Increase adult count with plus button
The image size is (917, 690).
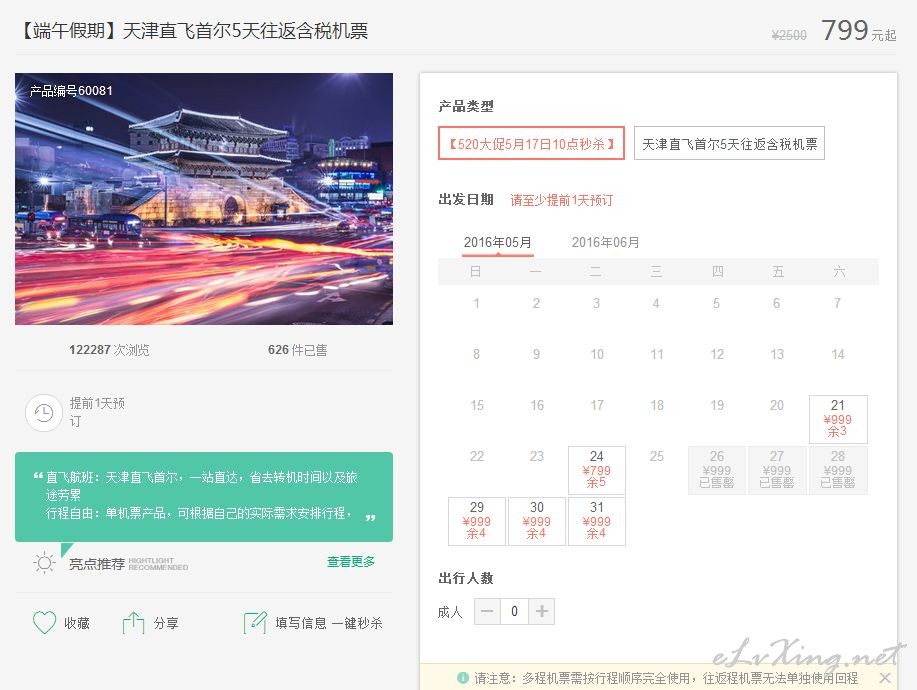542,612
